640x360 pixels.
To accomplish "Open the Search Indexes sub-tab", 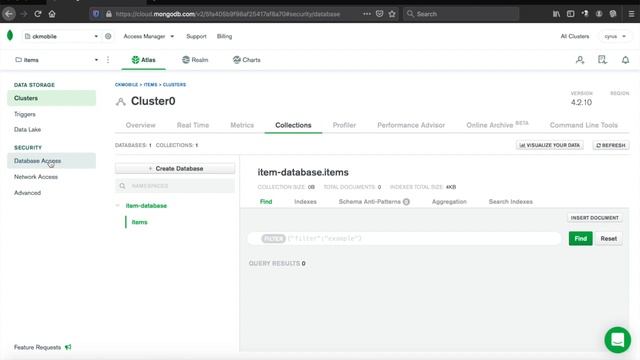I will [511, 202].
